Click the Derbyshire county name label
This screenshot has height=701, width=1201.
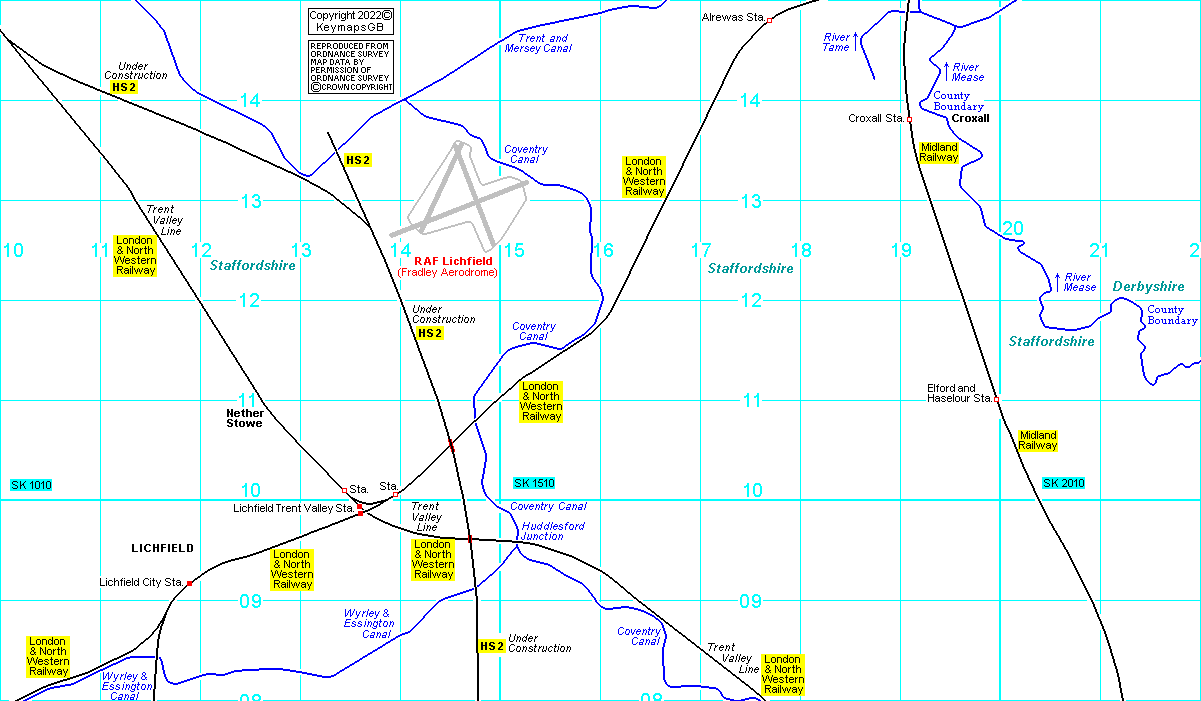[1148, 287]
